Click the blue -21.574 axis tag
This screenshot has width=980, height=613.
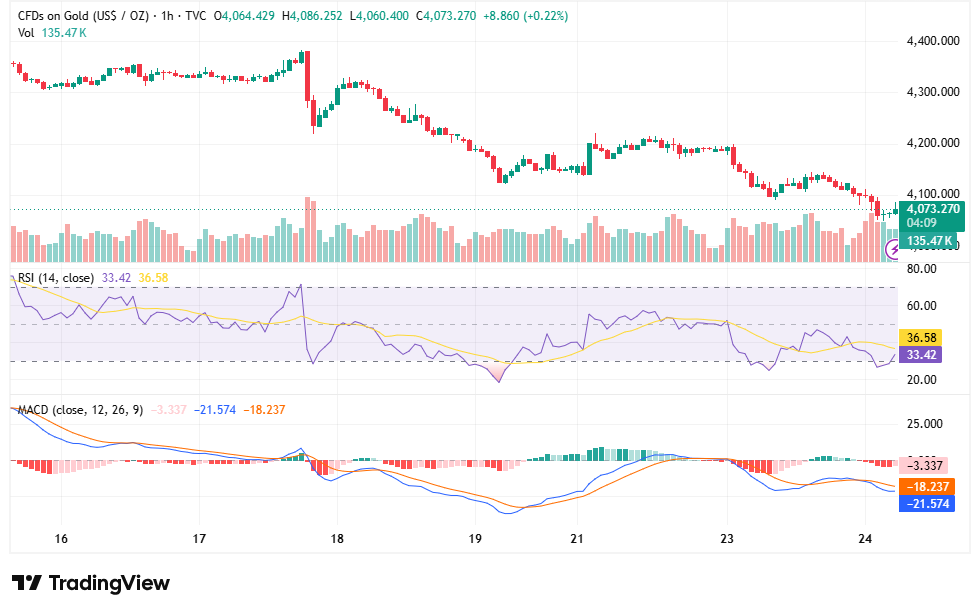tap(927, 504)
